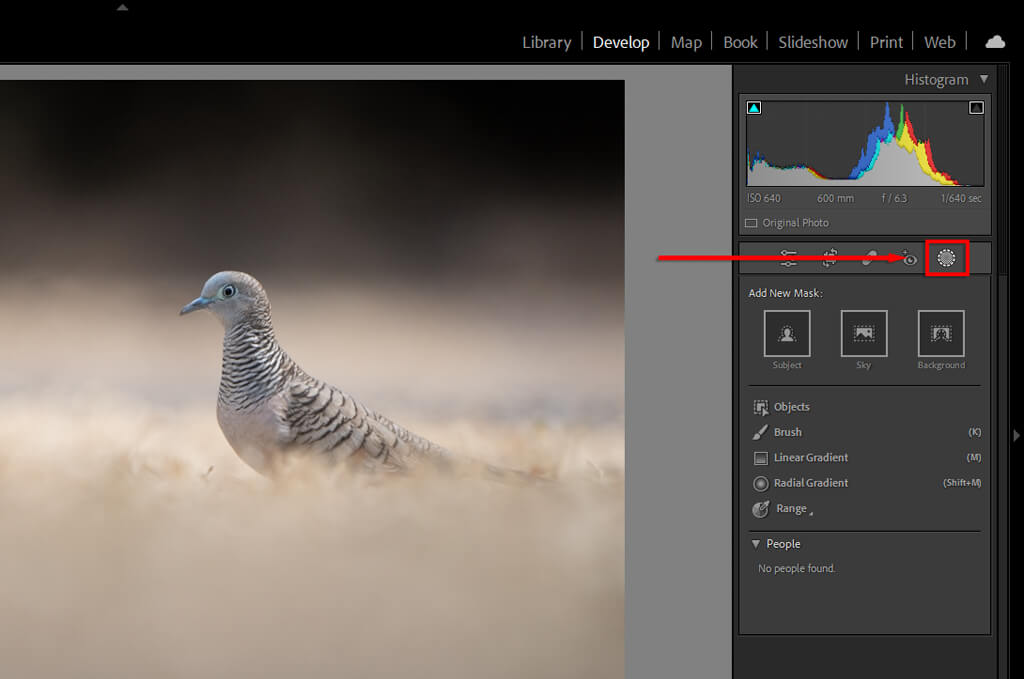Create a Select Sky mask
The image size is (1024, 679).
click(x=864, y=334)
